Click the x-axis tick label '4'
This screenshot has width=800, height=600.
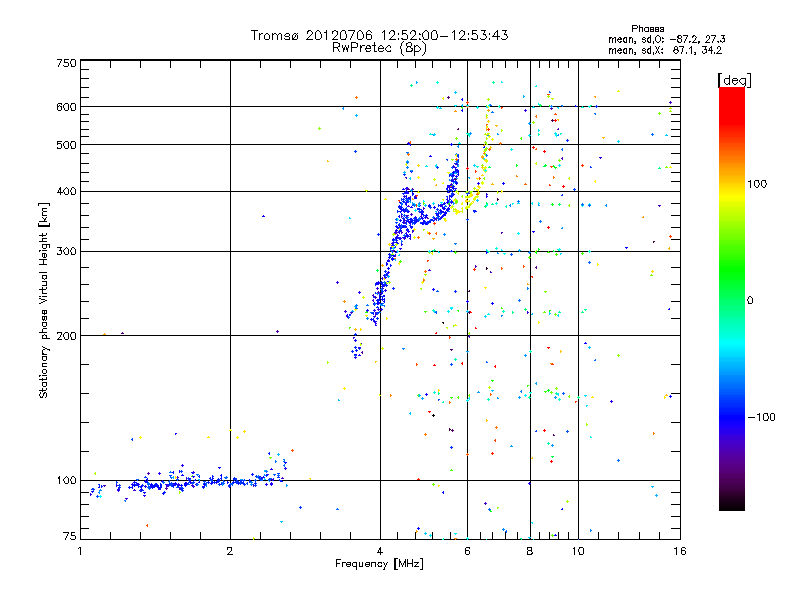pyautogui.click(x=380, y=551)
